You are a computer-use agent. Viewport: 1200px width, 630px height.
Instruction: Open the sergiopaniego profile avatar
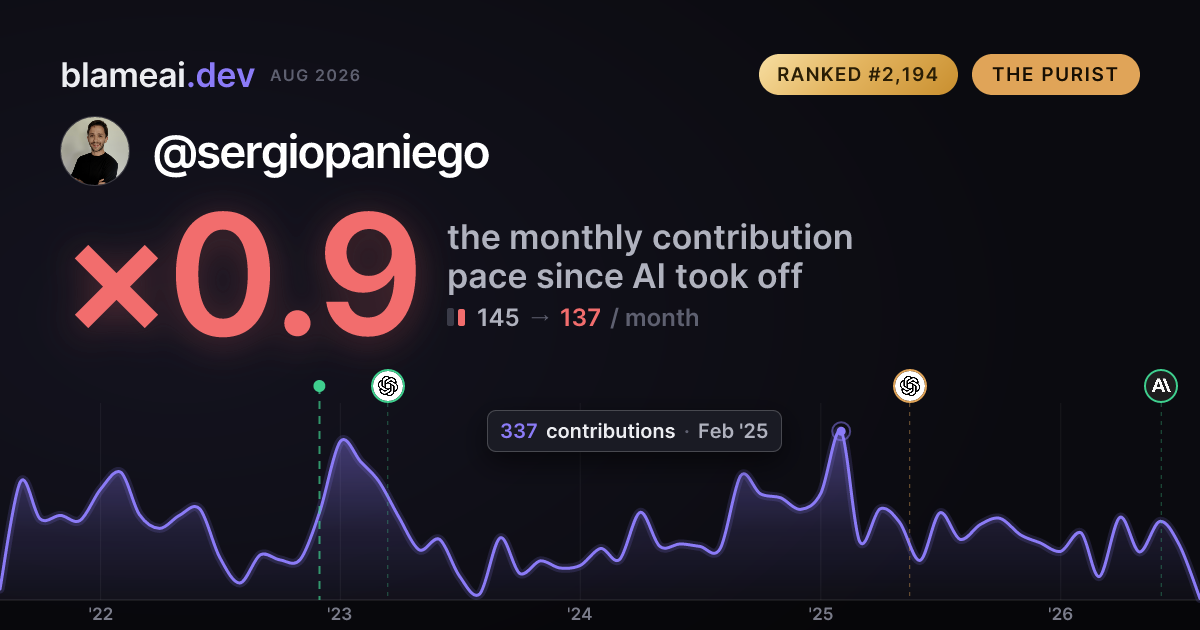pyautogui.click(x=95, y=151)
